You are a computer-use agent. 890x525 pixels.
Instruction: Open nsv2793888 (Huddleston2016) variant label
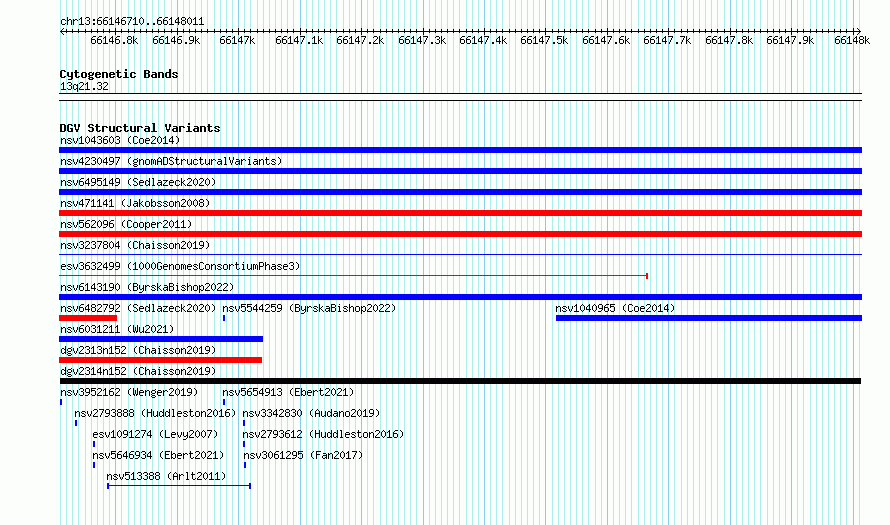click(x=155, y=413)
